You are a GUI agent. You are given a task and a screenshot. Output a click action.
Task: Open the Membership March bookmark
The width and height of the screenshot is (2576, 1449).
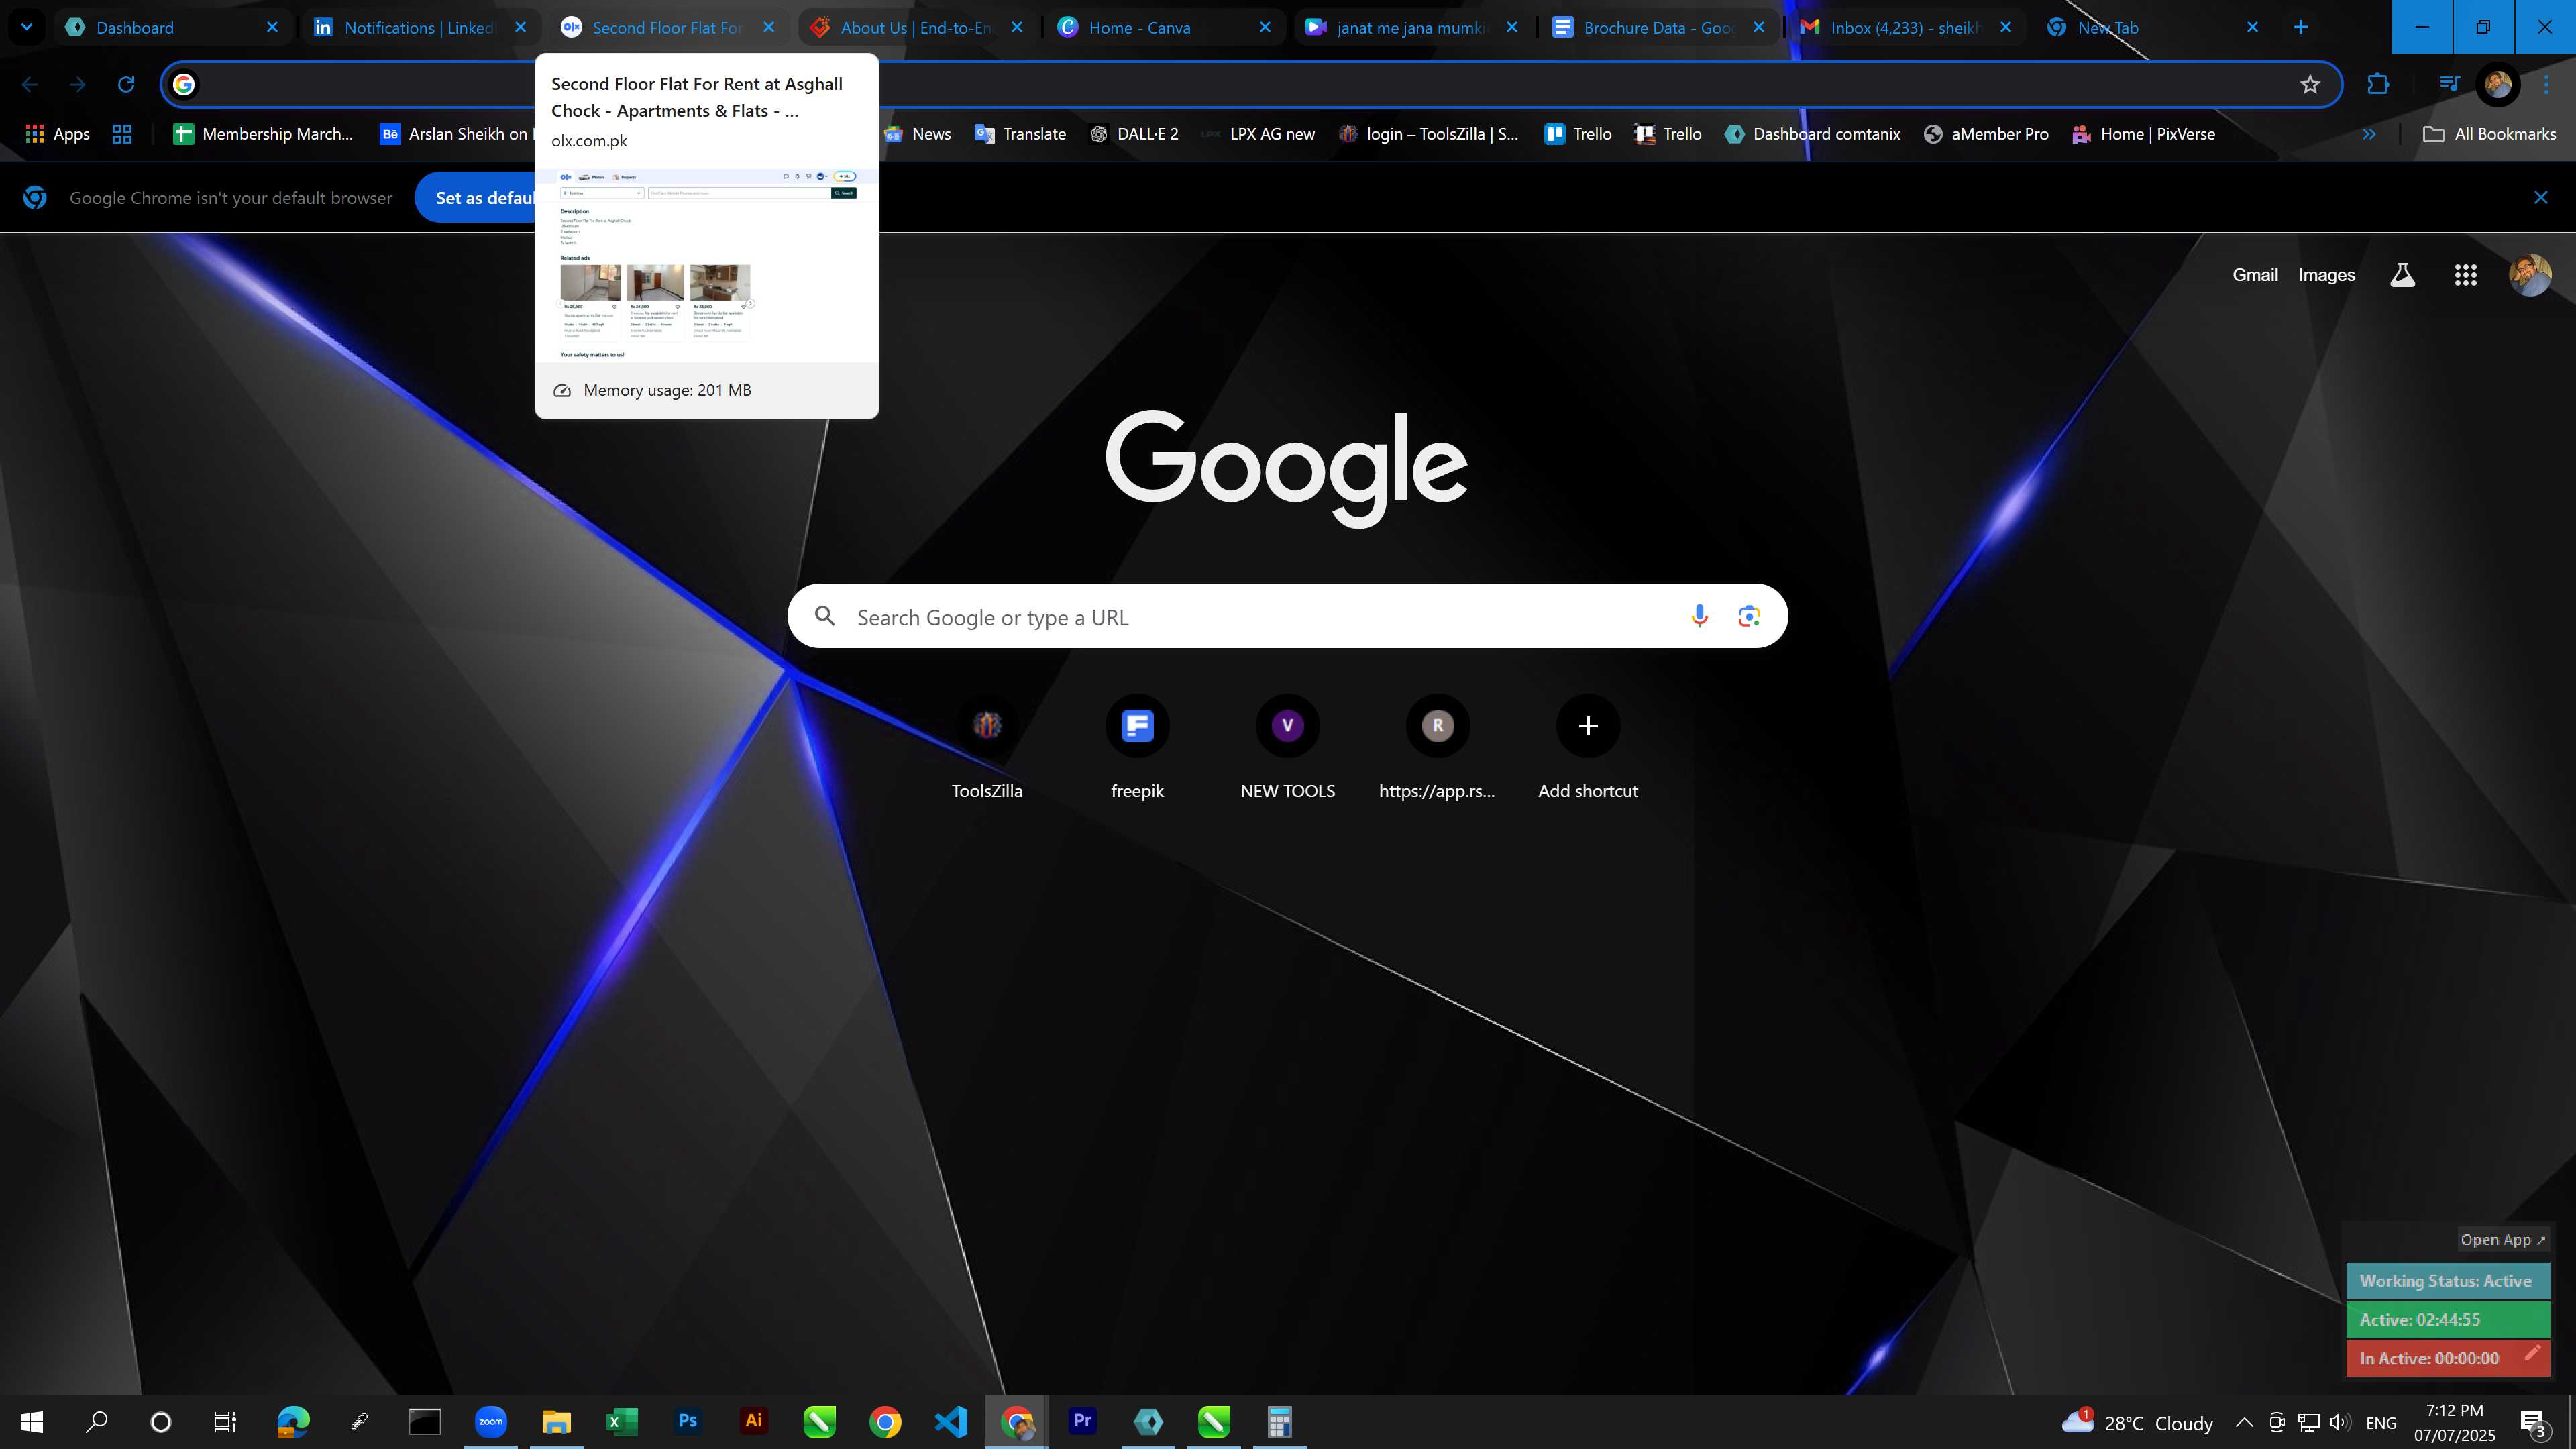pyautogui.click(x=263, y=134)
